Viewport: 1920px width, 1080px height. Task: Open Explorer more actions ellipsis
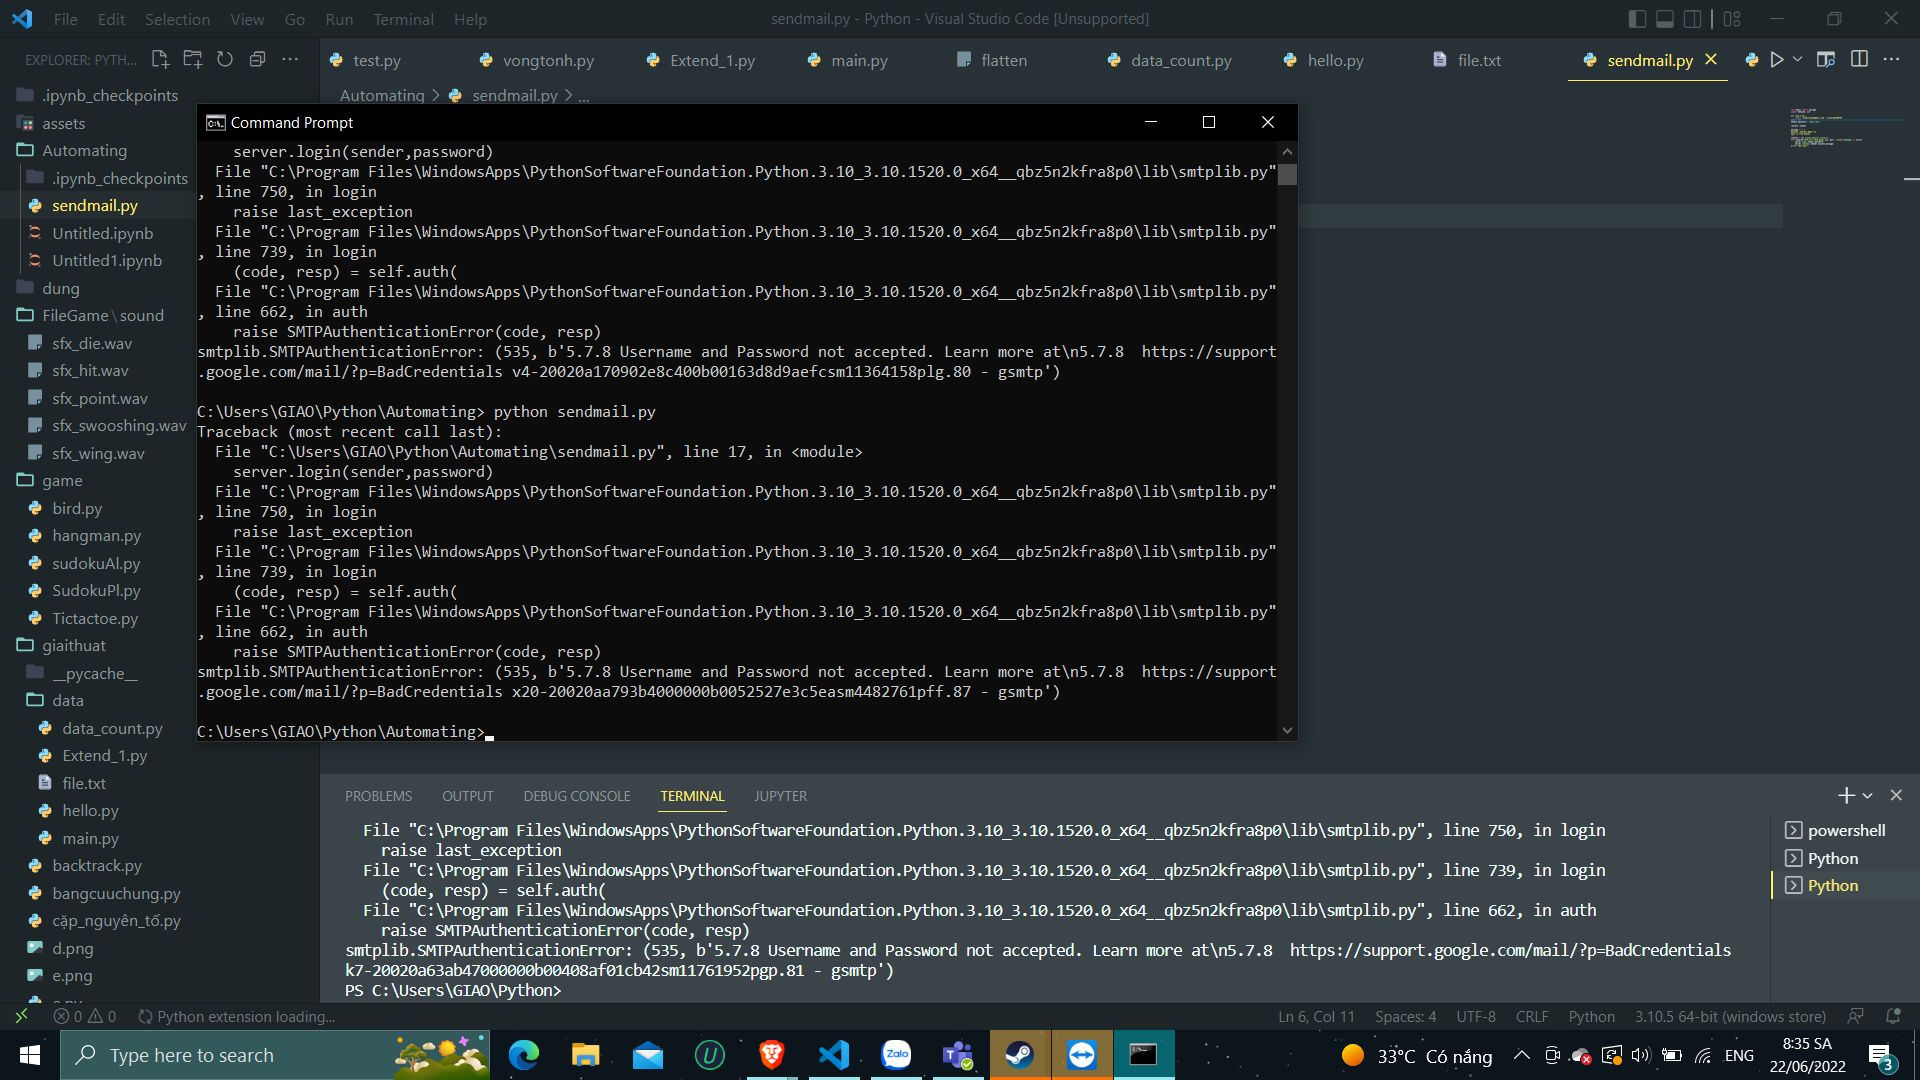tap(290, 60)
